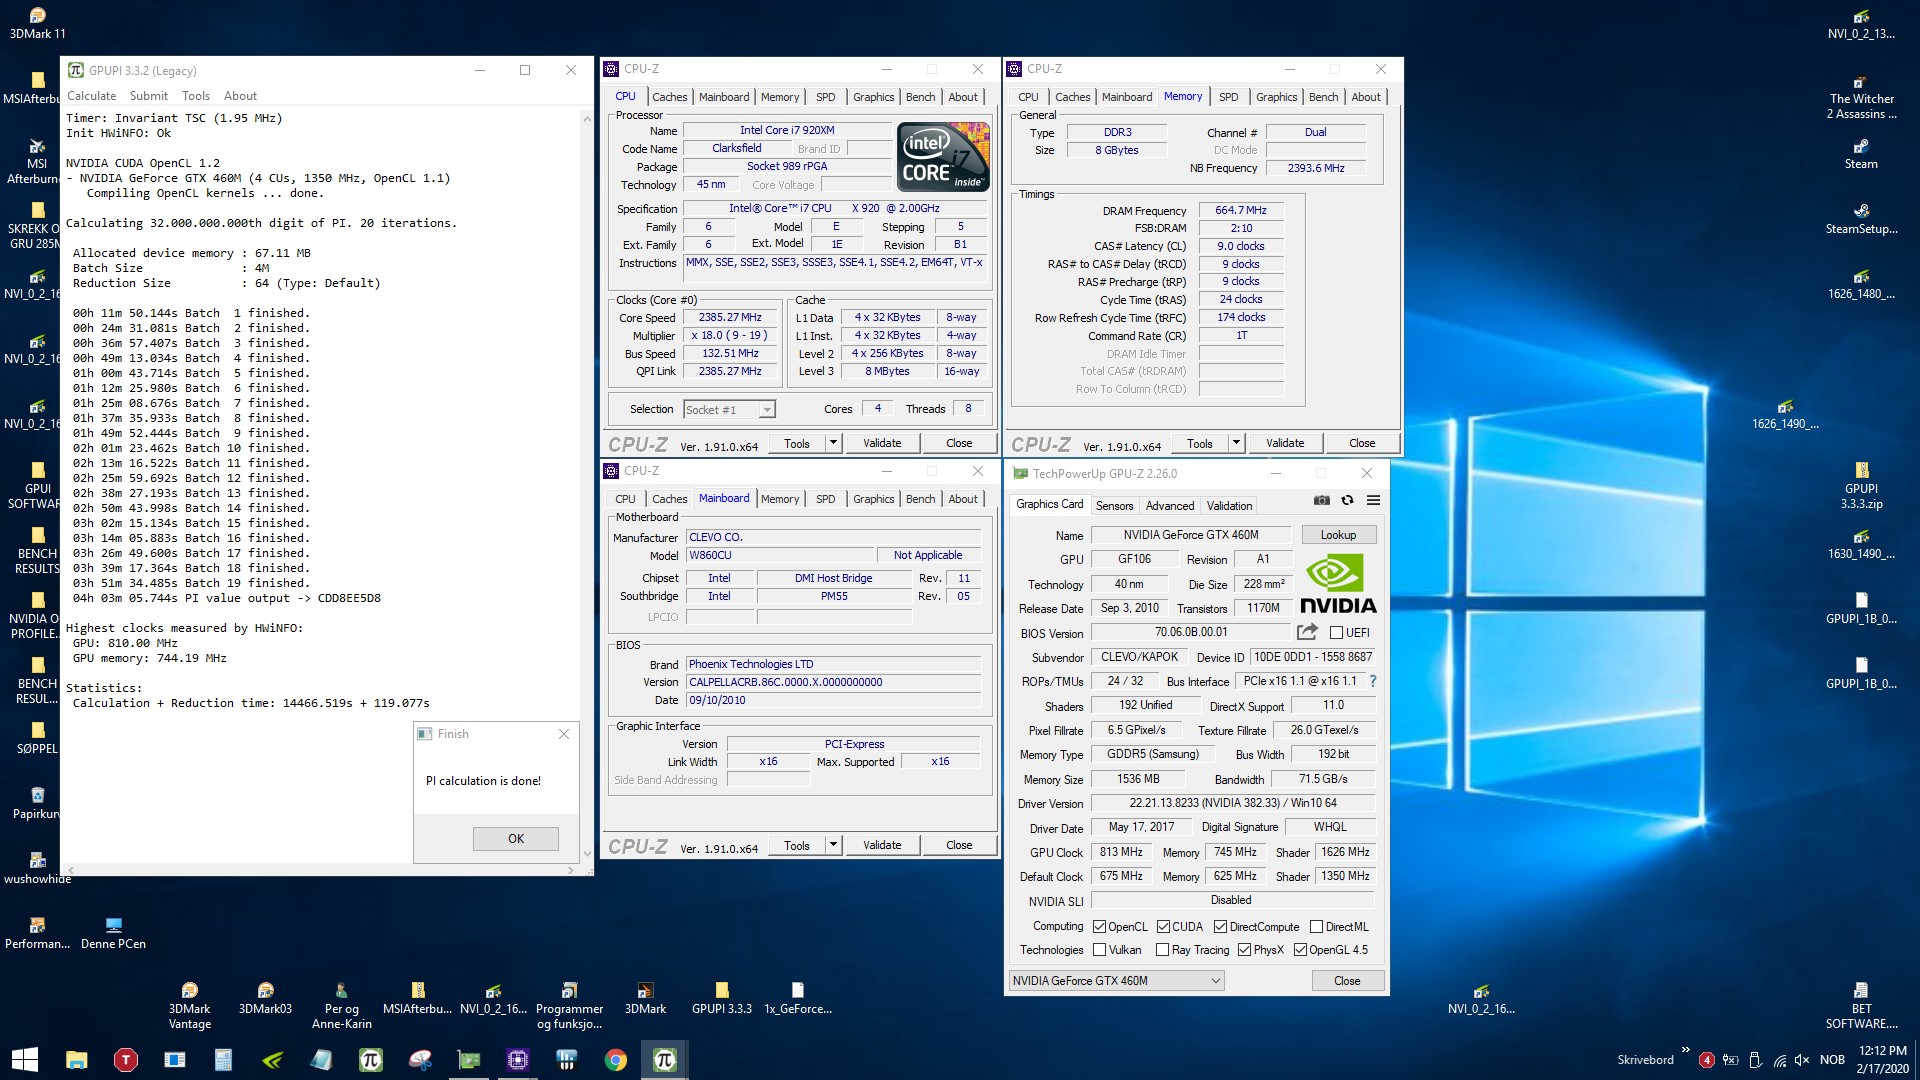
Task: Click OK in the Finish dialog
Action: [516, 839]
